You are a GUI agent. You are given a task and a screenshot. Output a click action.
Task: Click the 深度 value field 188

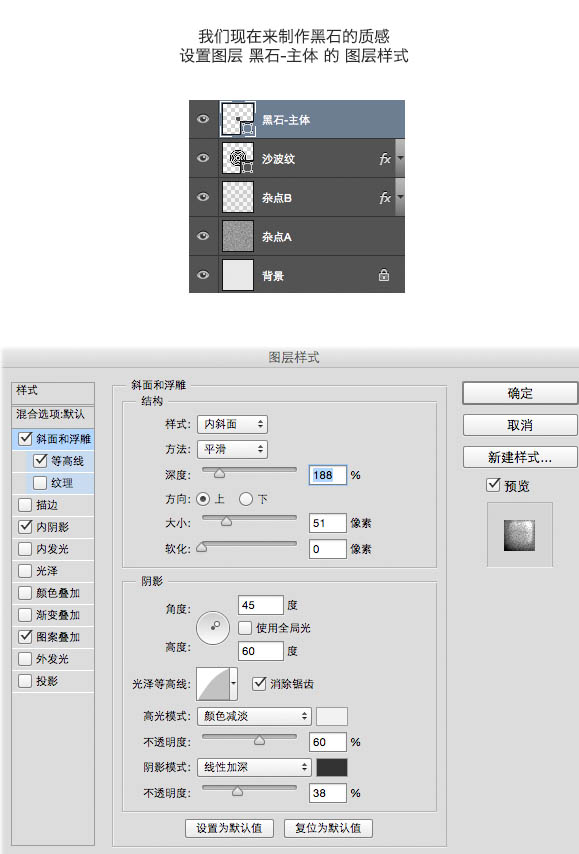(x=327, y=475)
